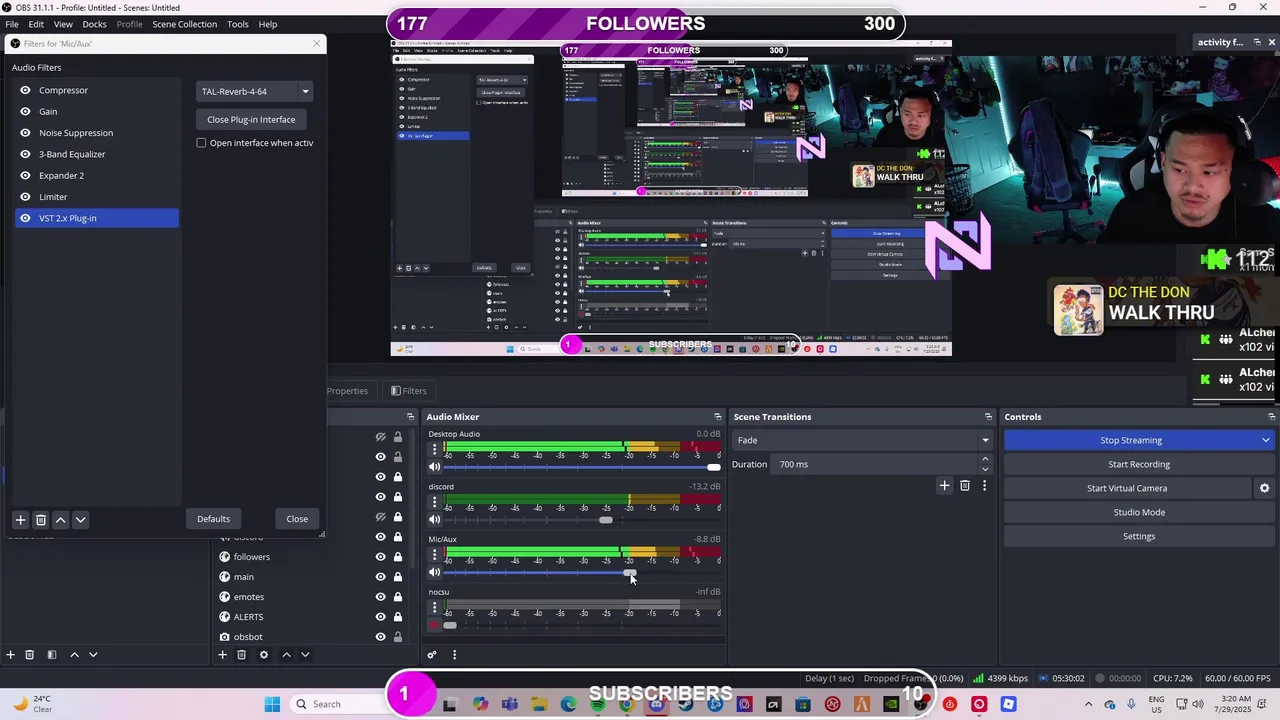Open Scene Transitions three-dot properties menu

coord(984,486)
